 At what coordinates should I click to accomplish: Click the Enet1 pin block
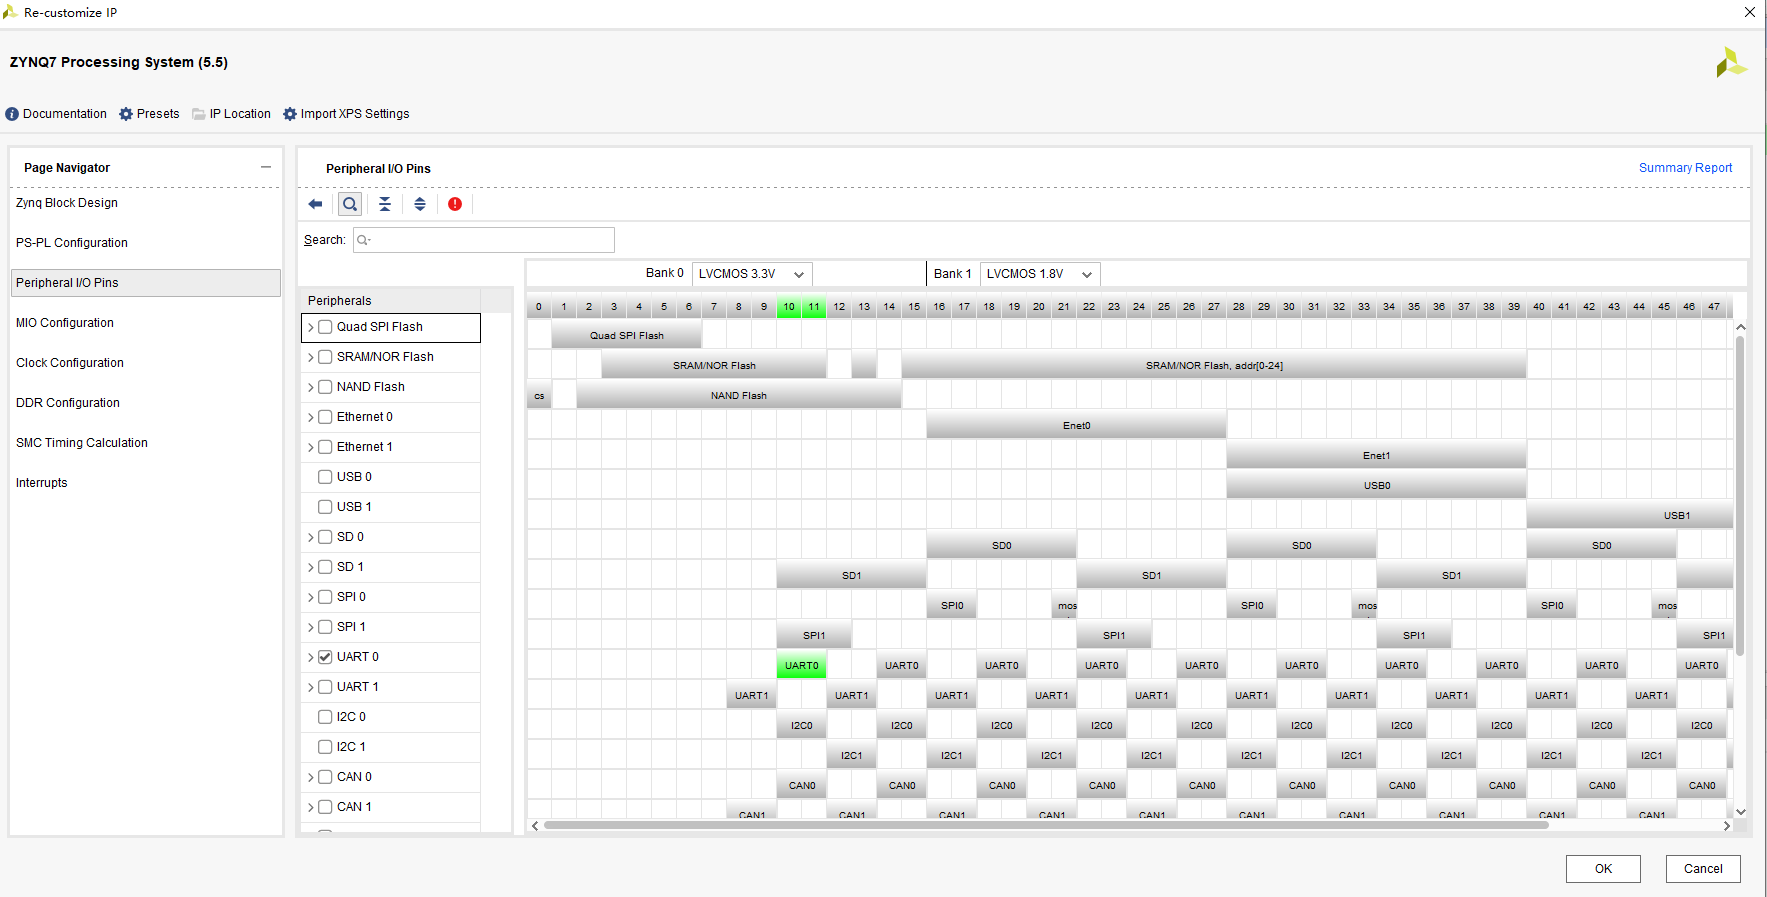[x=1376, y=455]
